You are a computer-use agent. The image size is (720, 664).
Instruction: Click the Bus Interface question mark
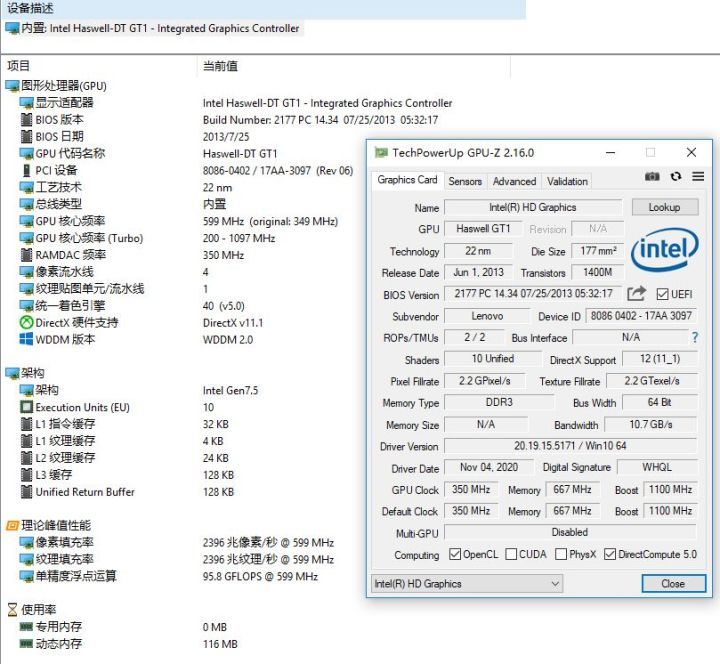[x=694, y=338]
